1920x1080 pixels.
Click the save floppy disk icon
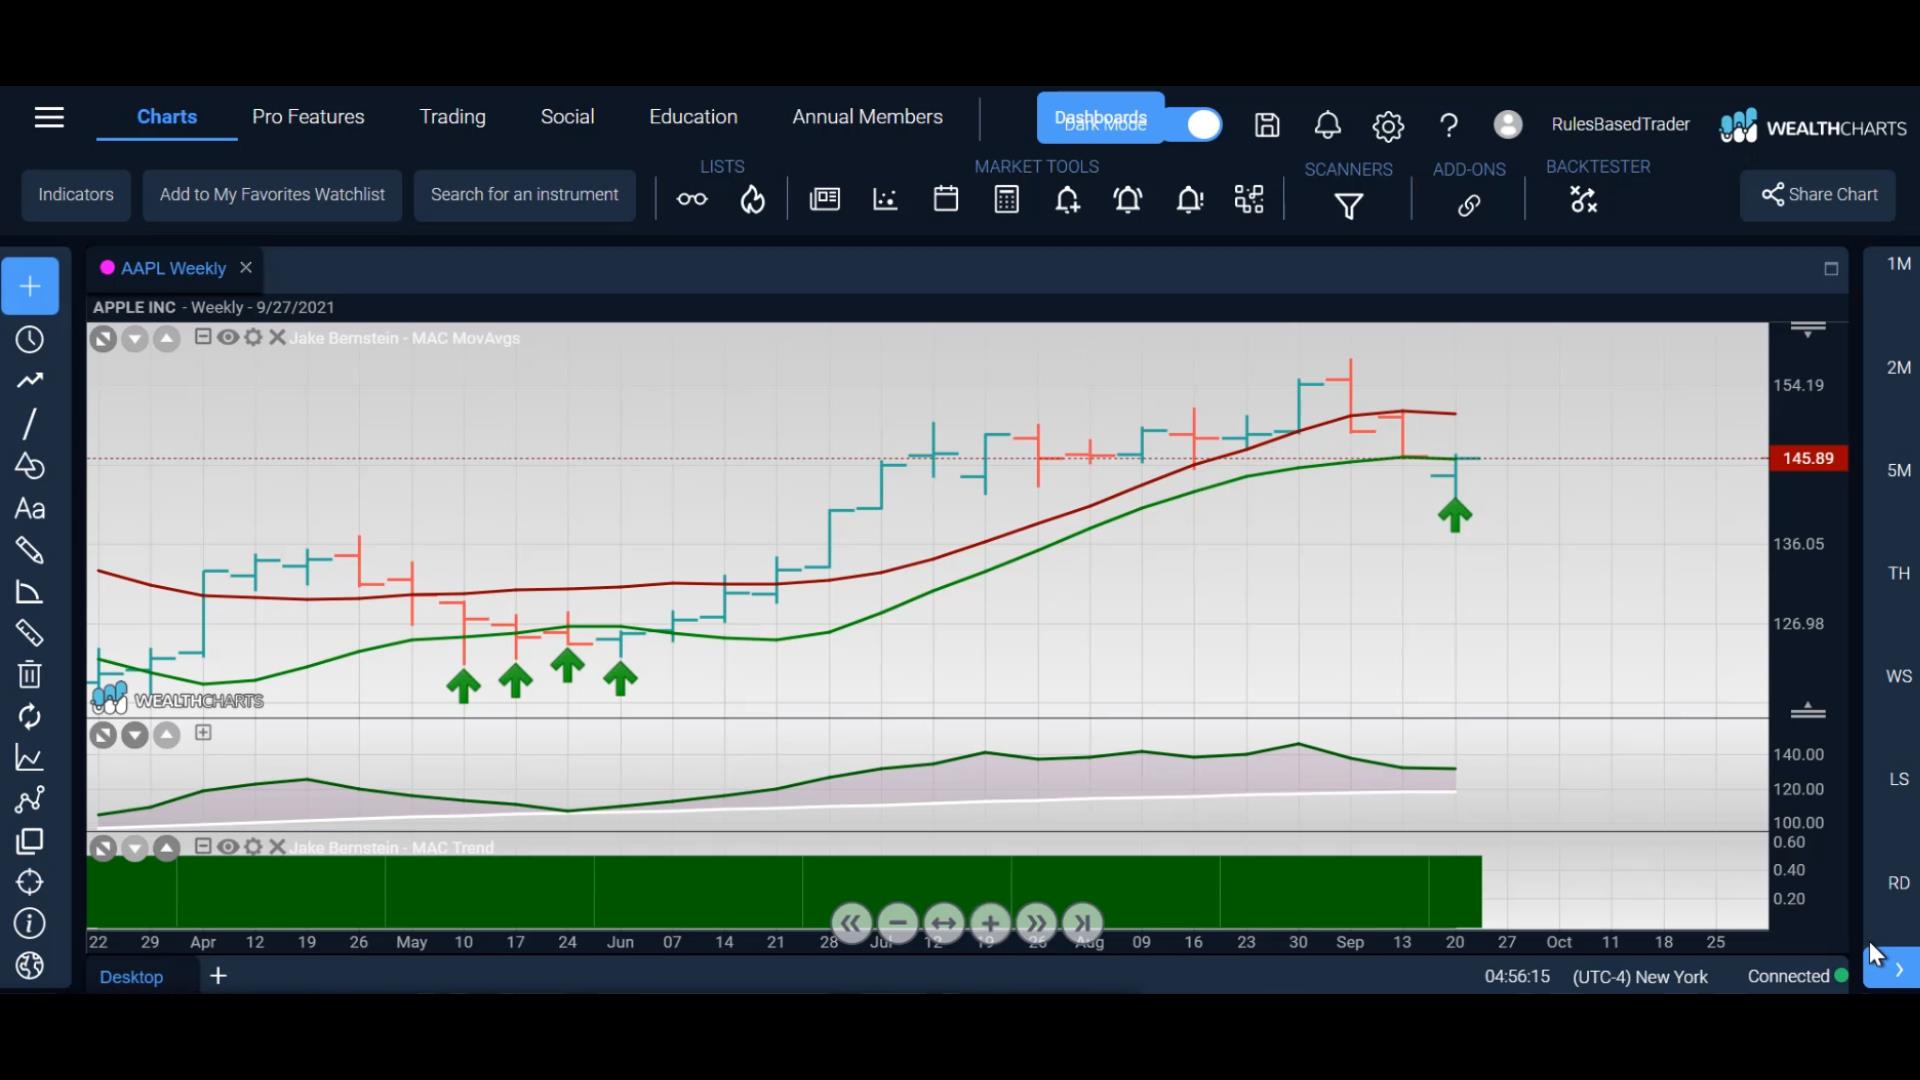click(1267, 125)
